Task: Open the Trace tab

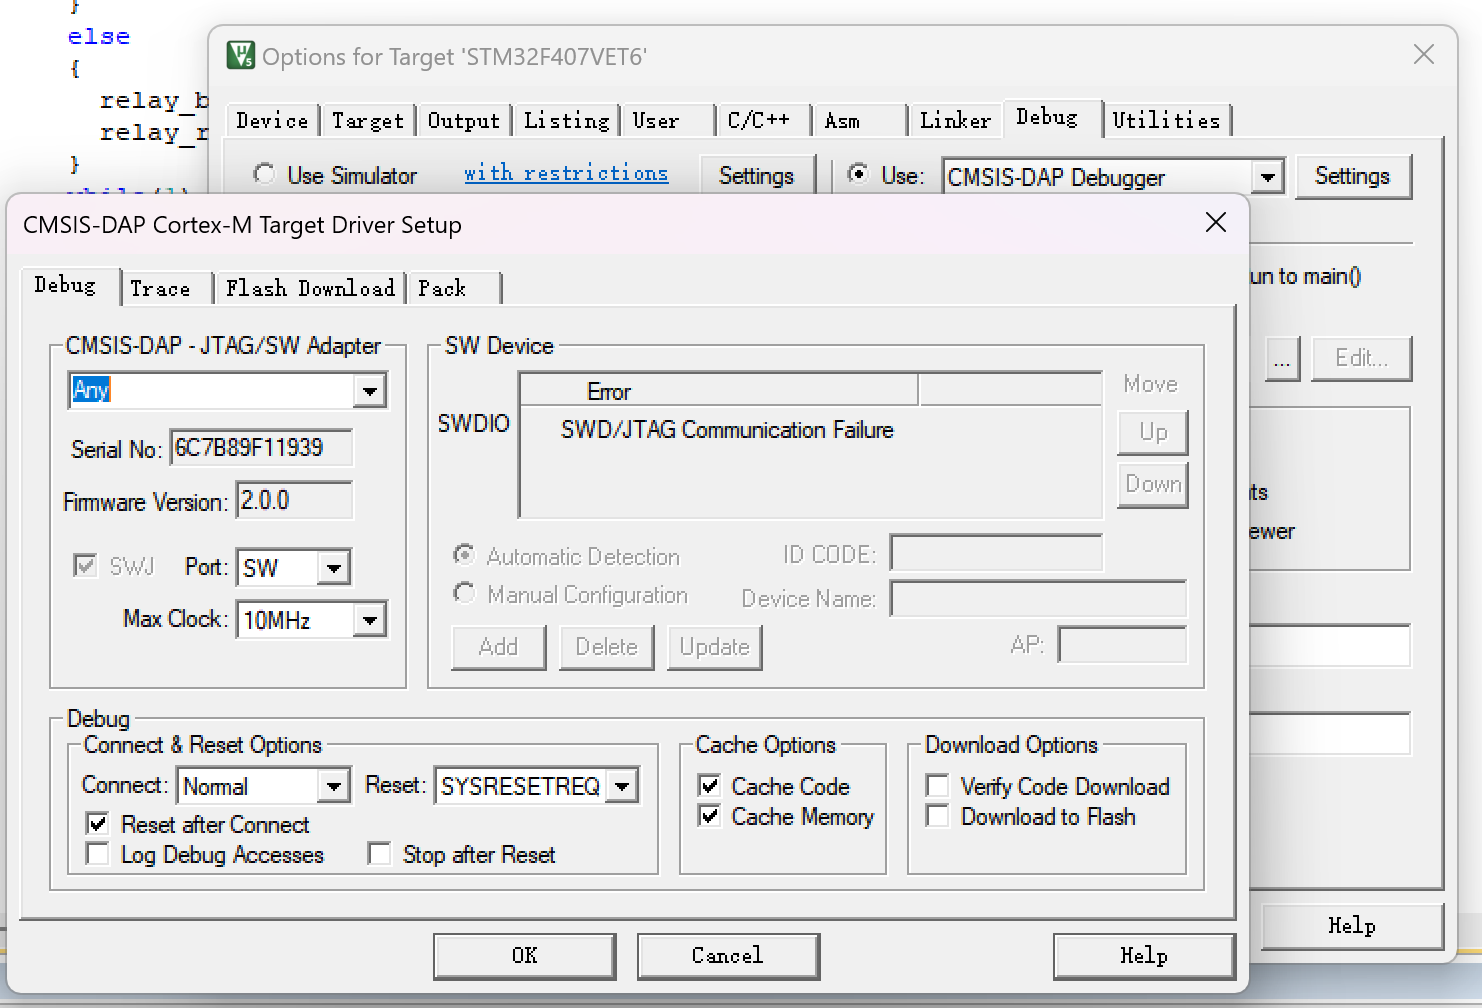Action: click(x=160, y=288)
